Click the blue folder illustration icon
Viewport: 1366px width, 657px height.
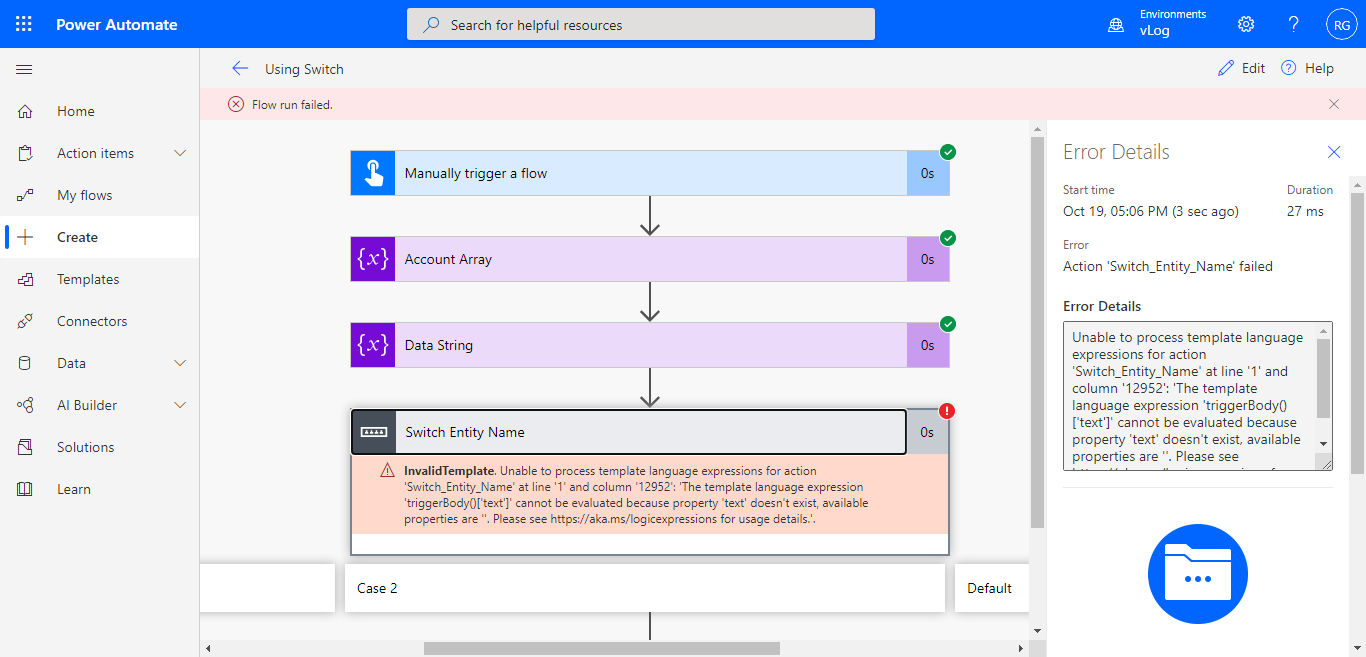click(1198, 574)
